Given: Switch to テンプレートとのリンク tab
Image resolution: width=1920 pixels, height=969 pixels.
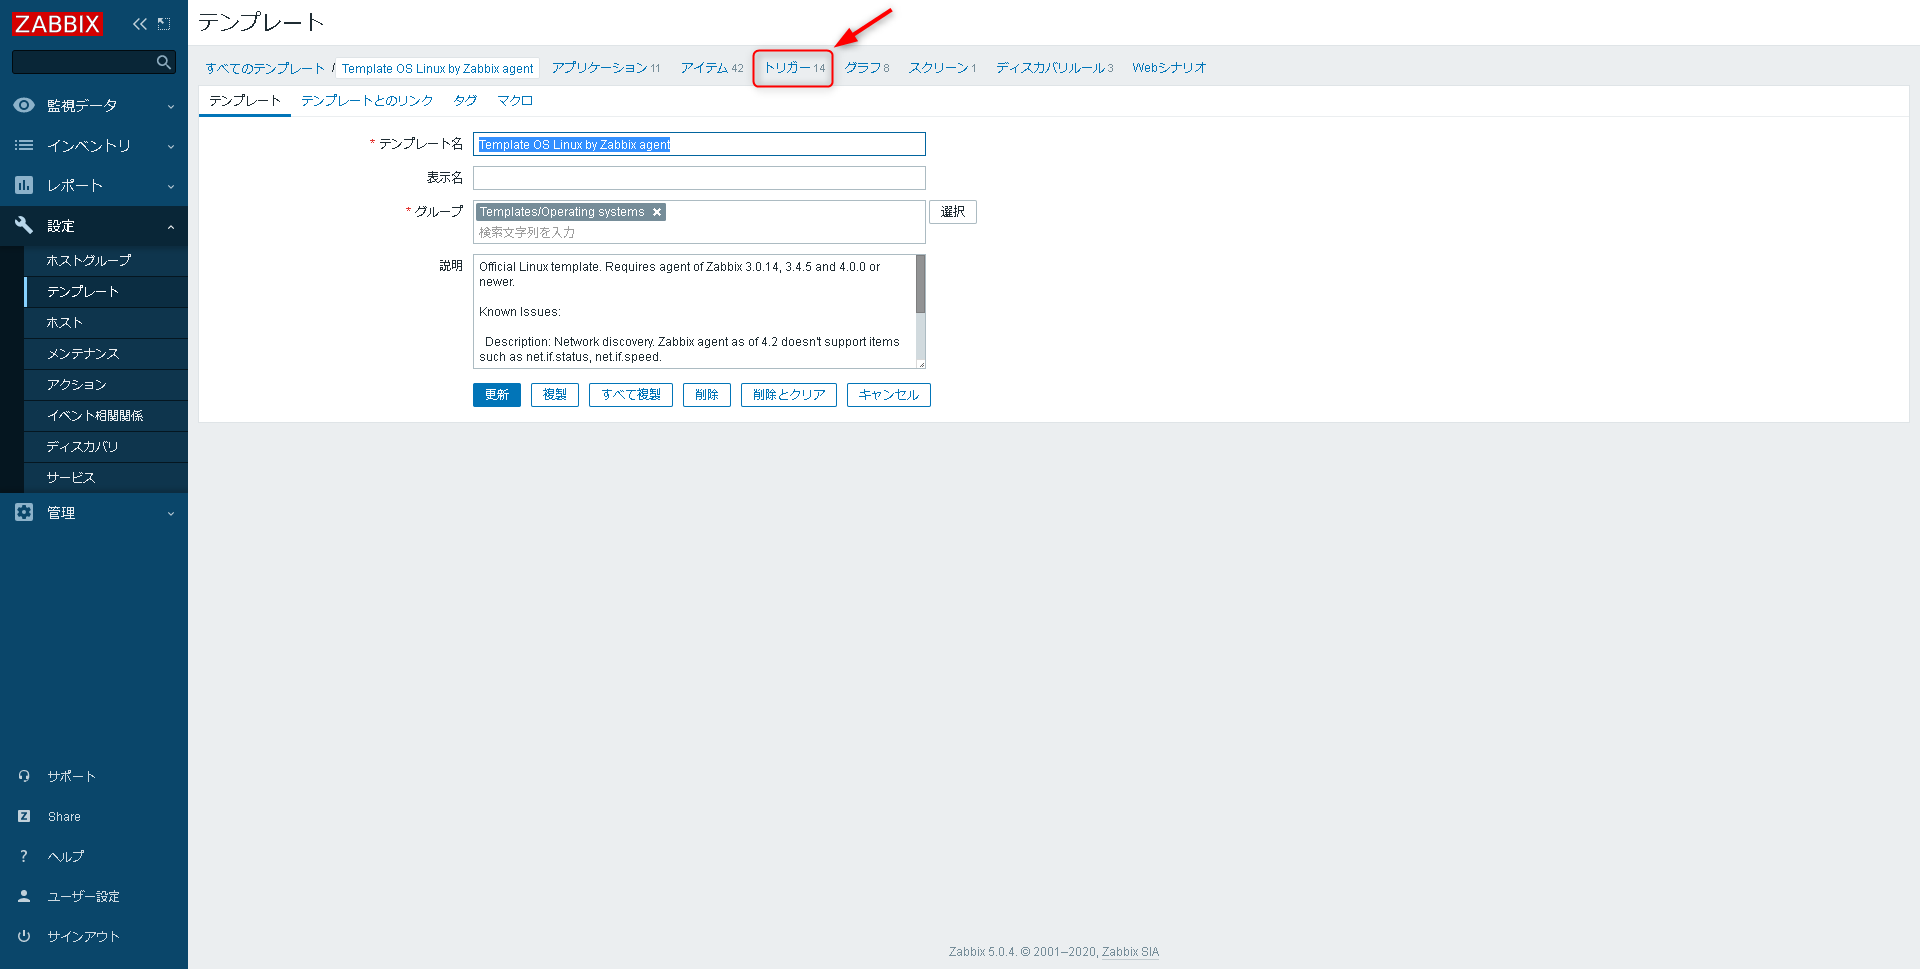Looking at the screenshot, I should point(367,101).
